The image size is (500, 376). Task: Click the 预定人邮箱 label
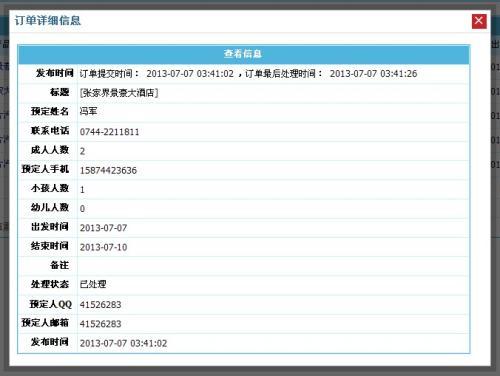tap(45, 322)
